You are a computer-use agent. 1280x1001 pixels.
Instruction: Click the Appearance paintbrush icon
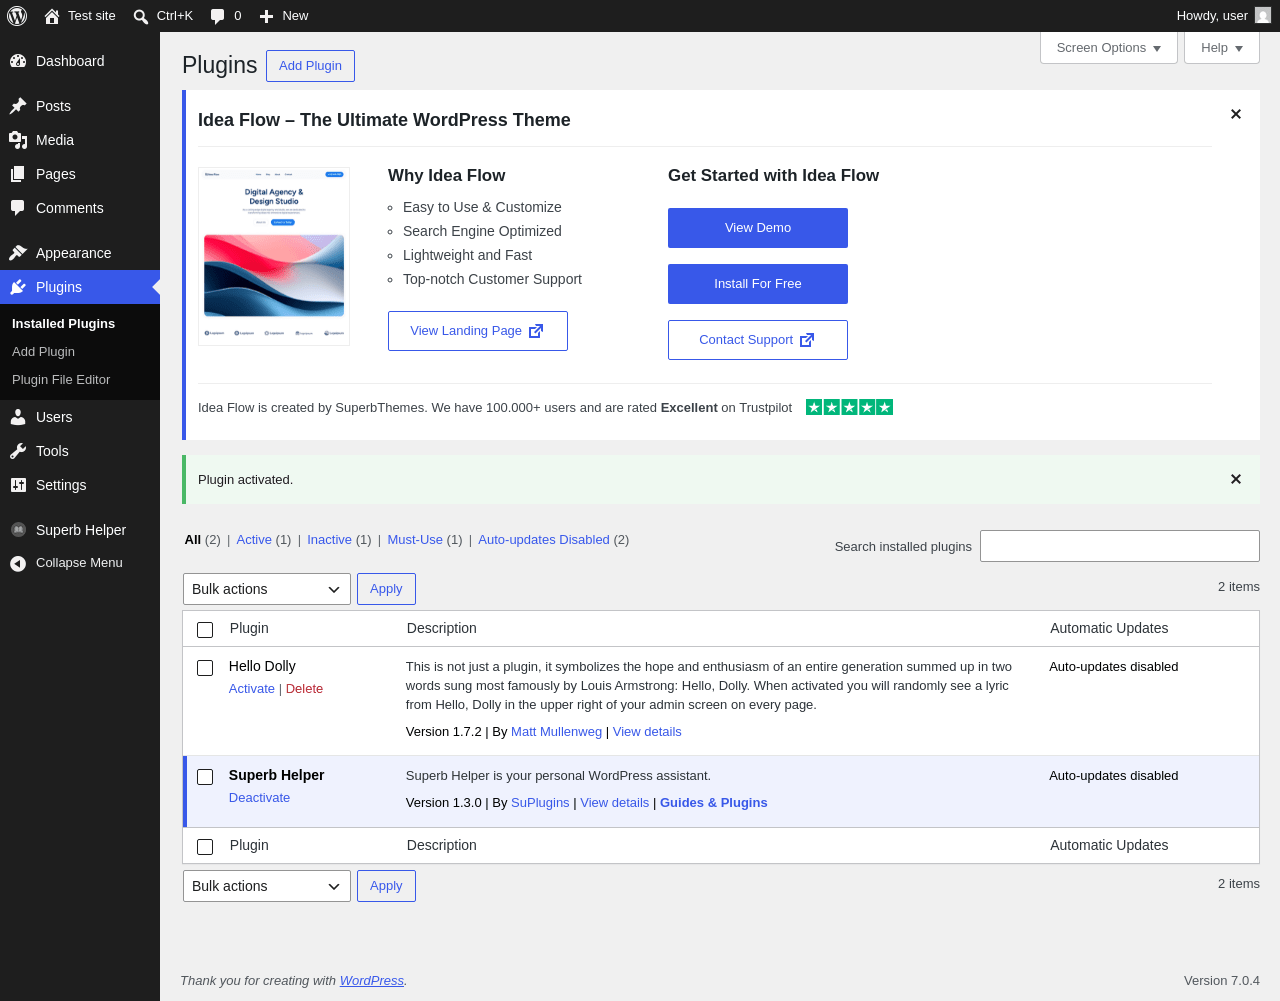(x=18, y=253)
